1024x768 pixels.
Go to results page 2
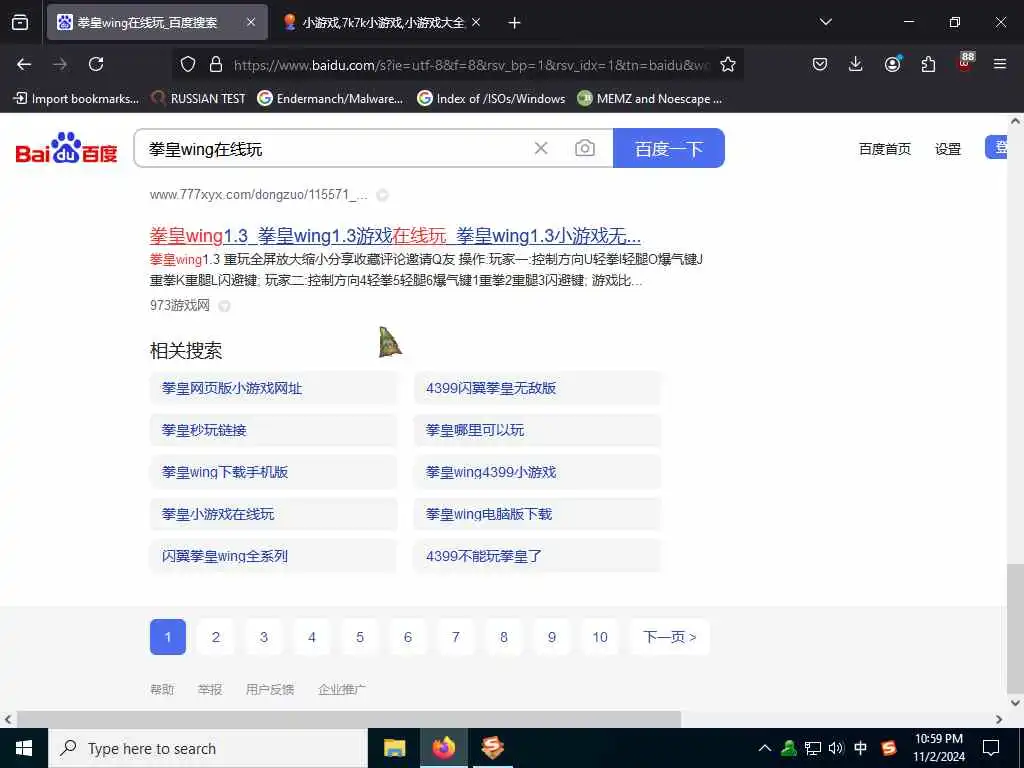pyautogui.click(x=216, y=637)
